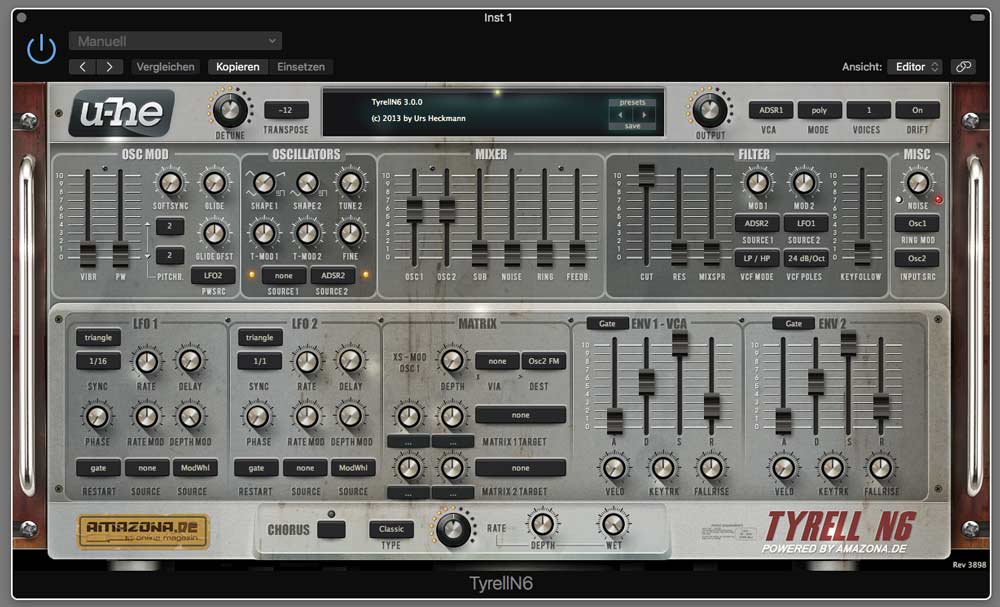
Task: Select the red noise indicator
Action: pyautogui.click(x=938, y=200)
